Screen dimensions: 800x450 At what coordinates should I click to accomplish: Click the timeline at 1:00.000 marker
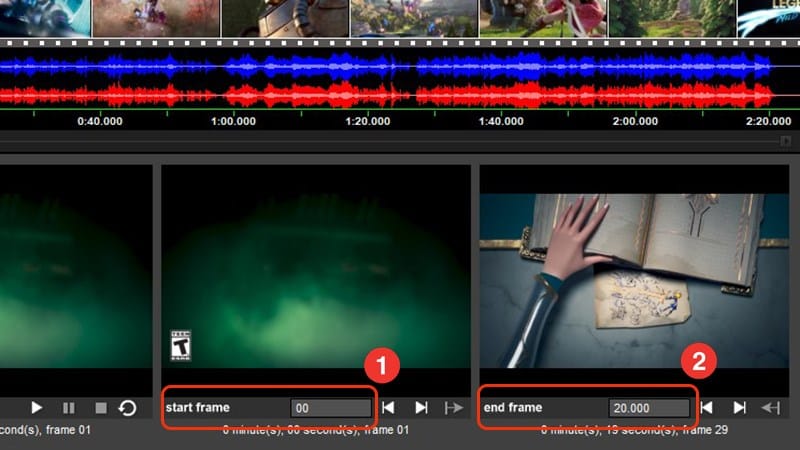click(x=234, y=121)
